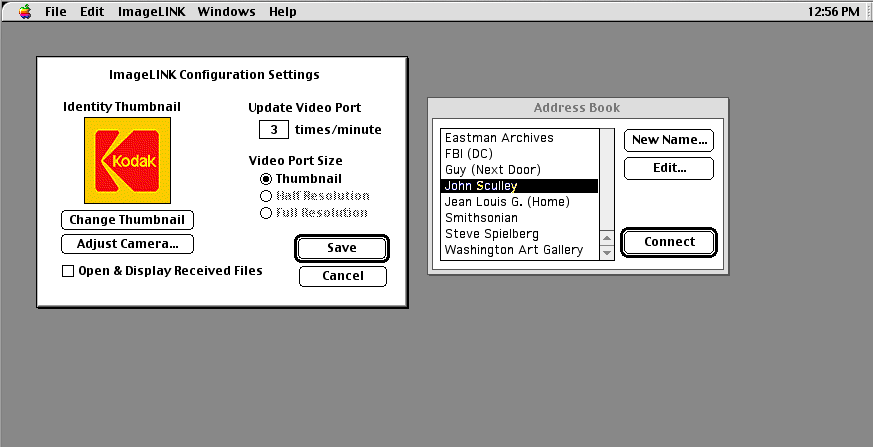Viewport: 873px width, 447px height.
Task: Open the File menu
Action: pos(56,12)
